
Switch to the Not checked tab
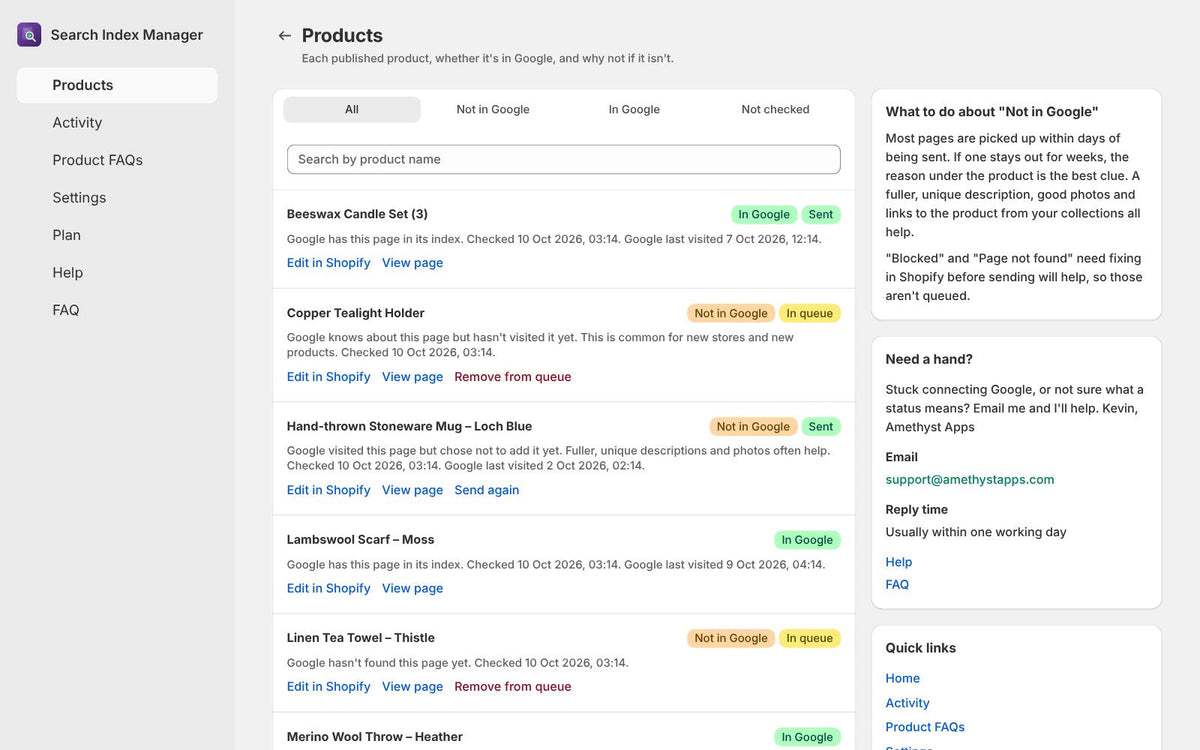click(775, 110)
